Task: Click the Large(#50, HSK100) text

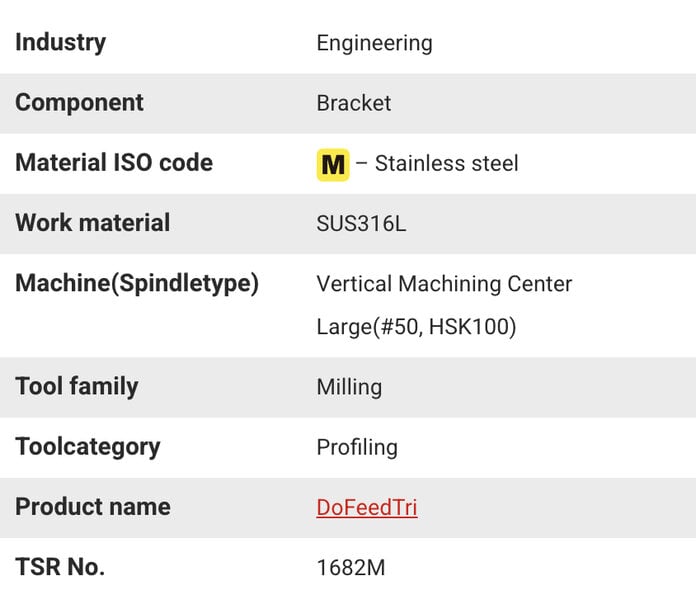Action: (416, 327)
